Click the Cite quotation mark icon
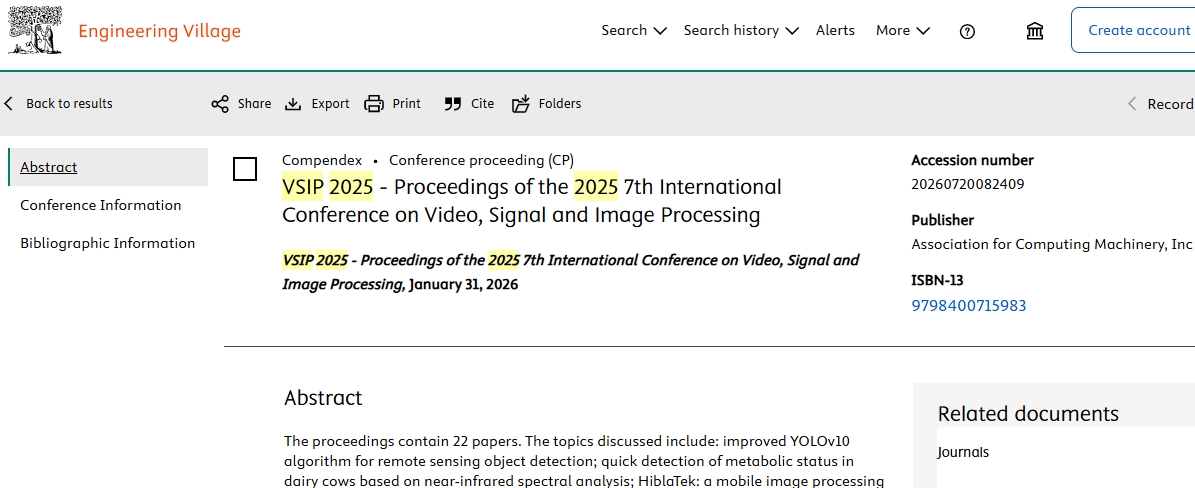This screenshot has height=488, width=1195. point(453,104)
